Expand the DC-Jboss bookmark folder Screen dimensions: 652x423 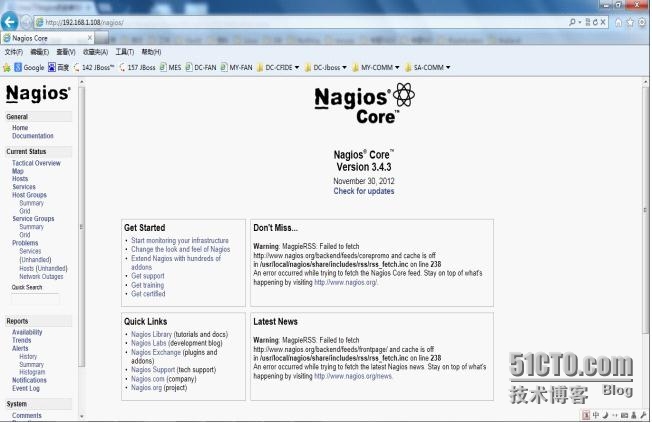tap(326, 67)
